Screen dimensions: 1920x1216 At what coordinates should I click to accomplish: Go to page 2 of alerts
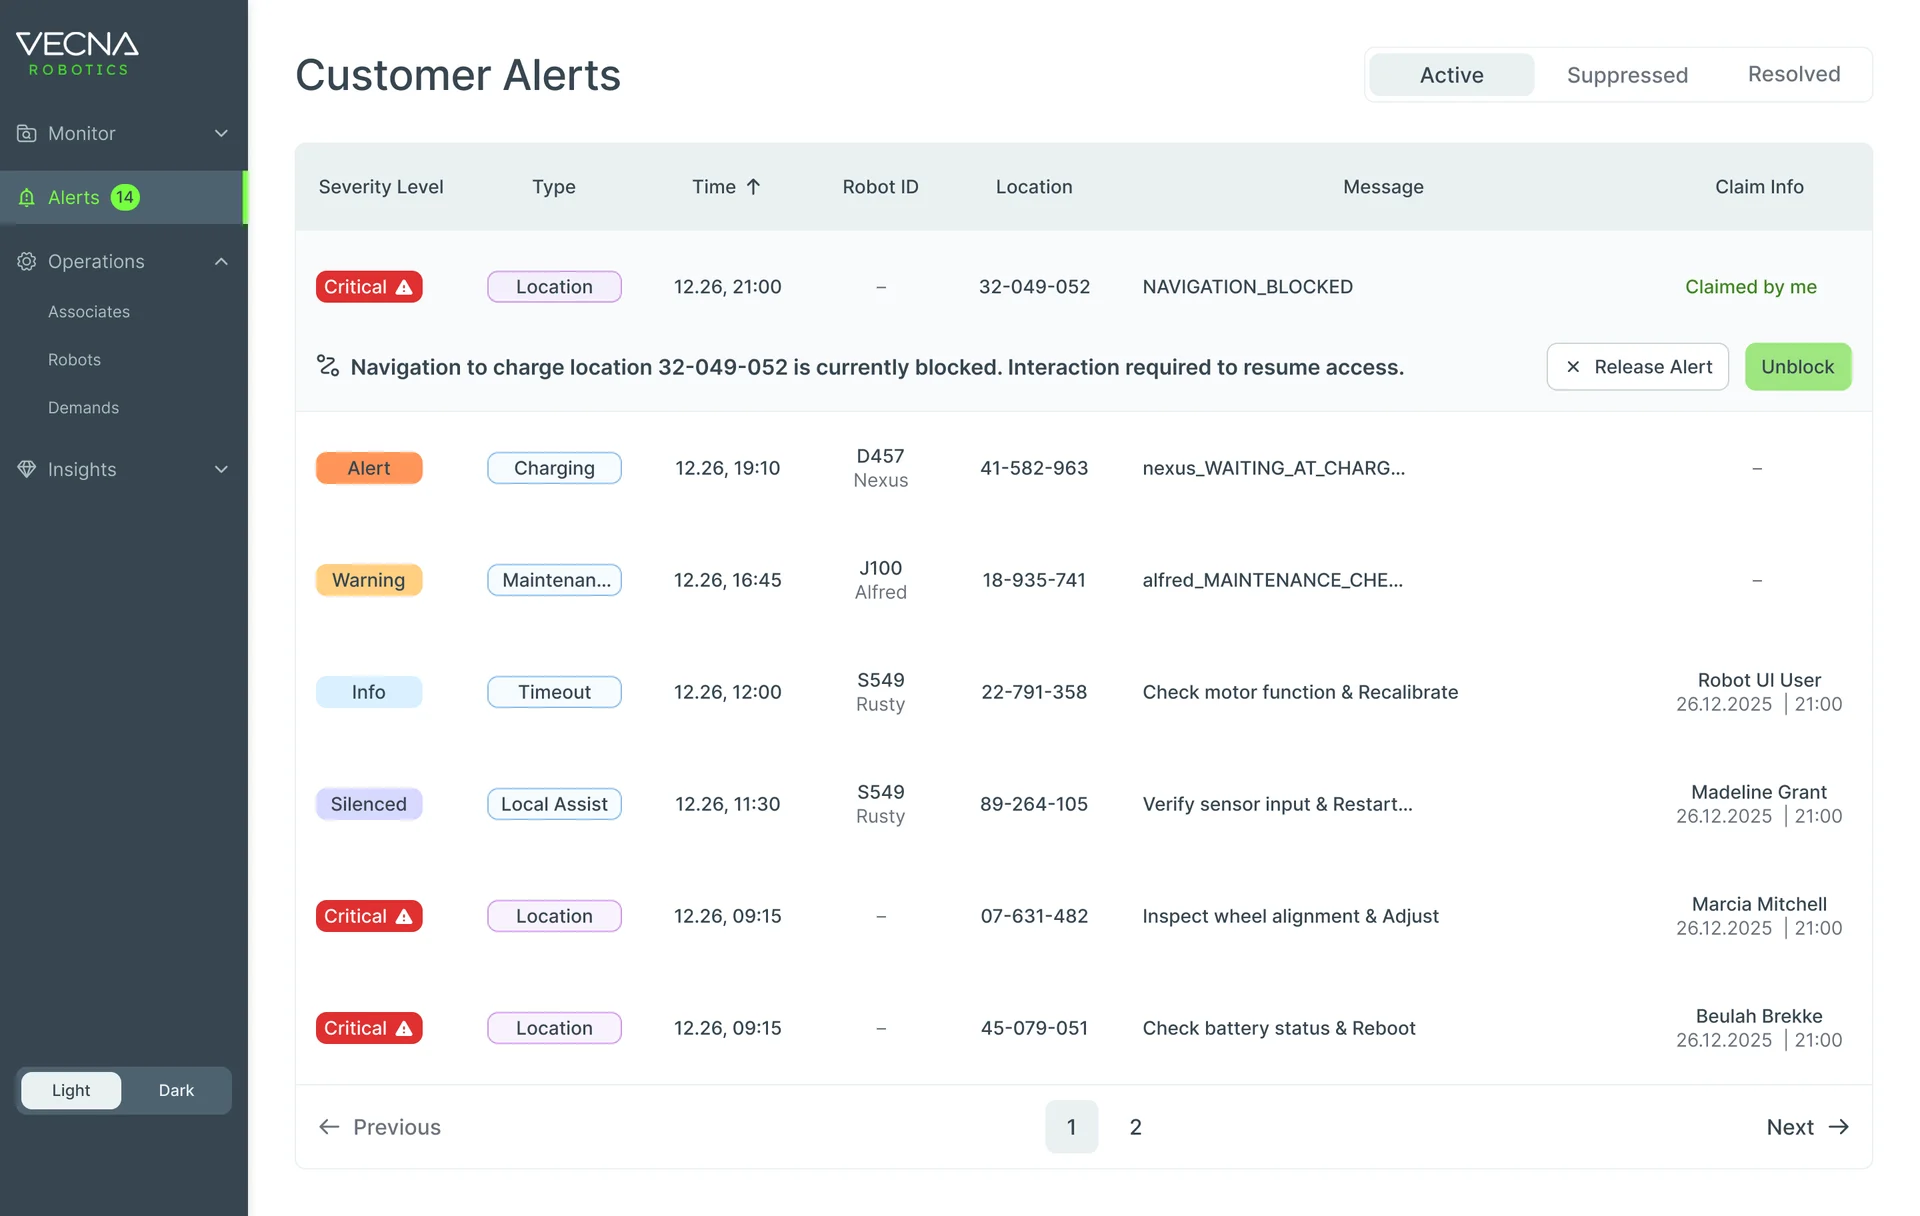pos(1136,1127)
